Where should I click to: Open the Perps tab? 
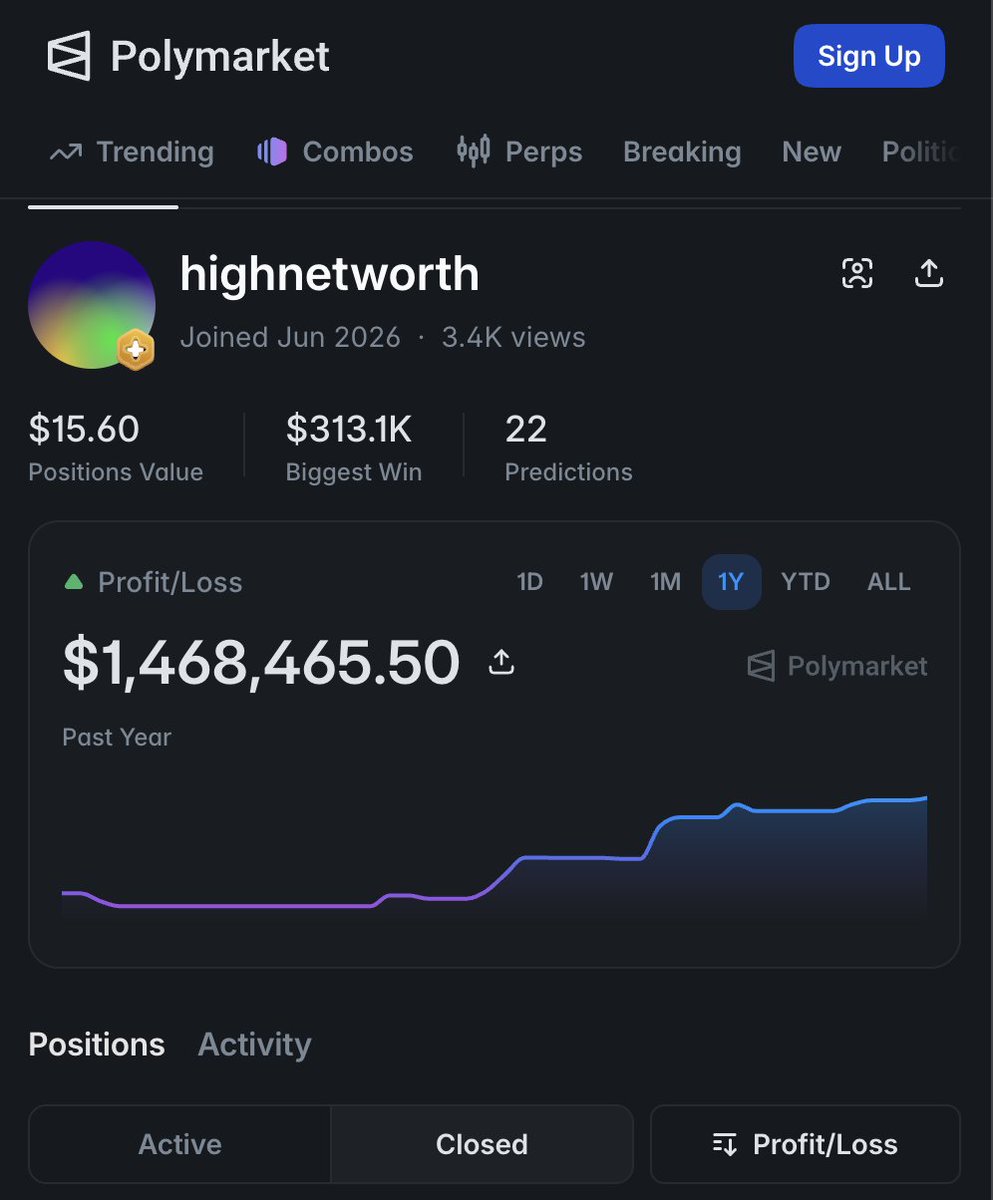coord(519,152)
